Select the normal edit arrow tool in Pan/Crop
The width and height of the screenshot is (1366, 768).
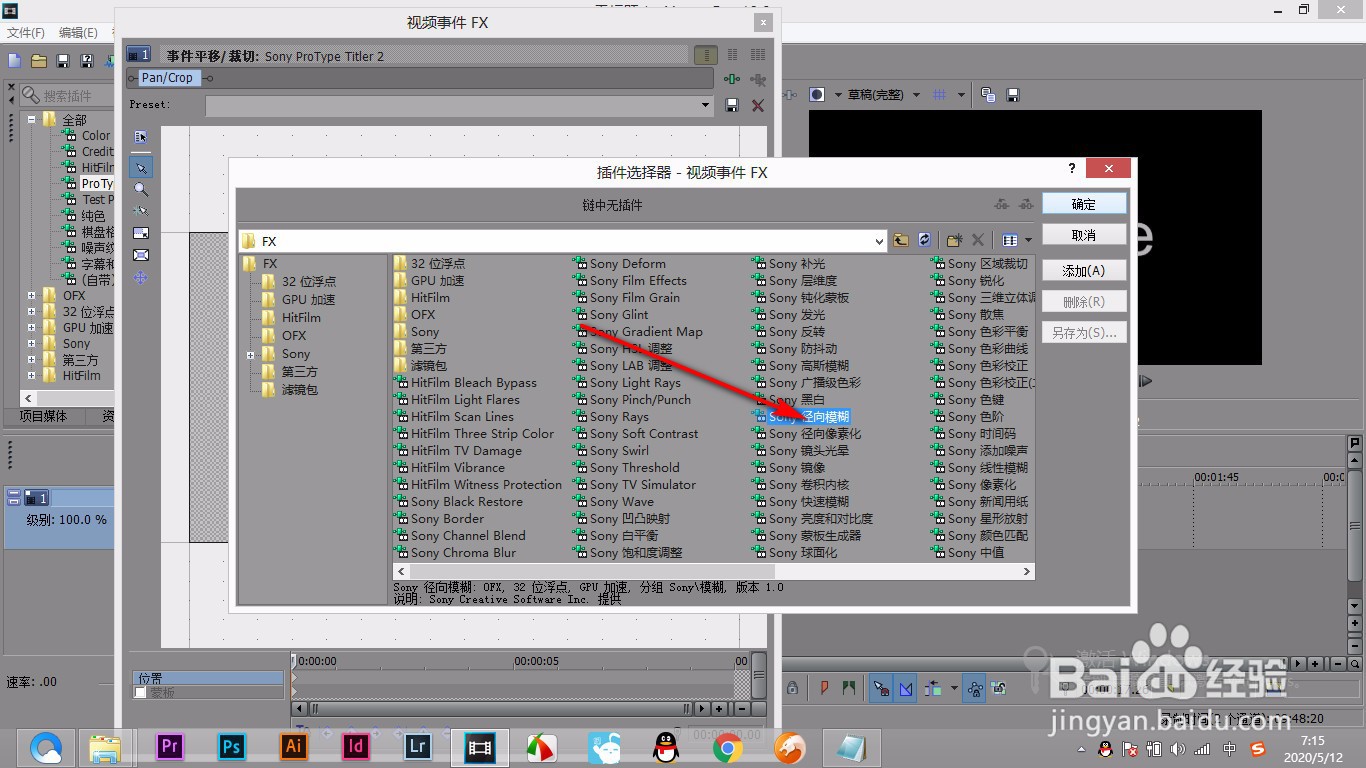(141, 167)
